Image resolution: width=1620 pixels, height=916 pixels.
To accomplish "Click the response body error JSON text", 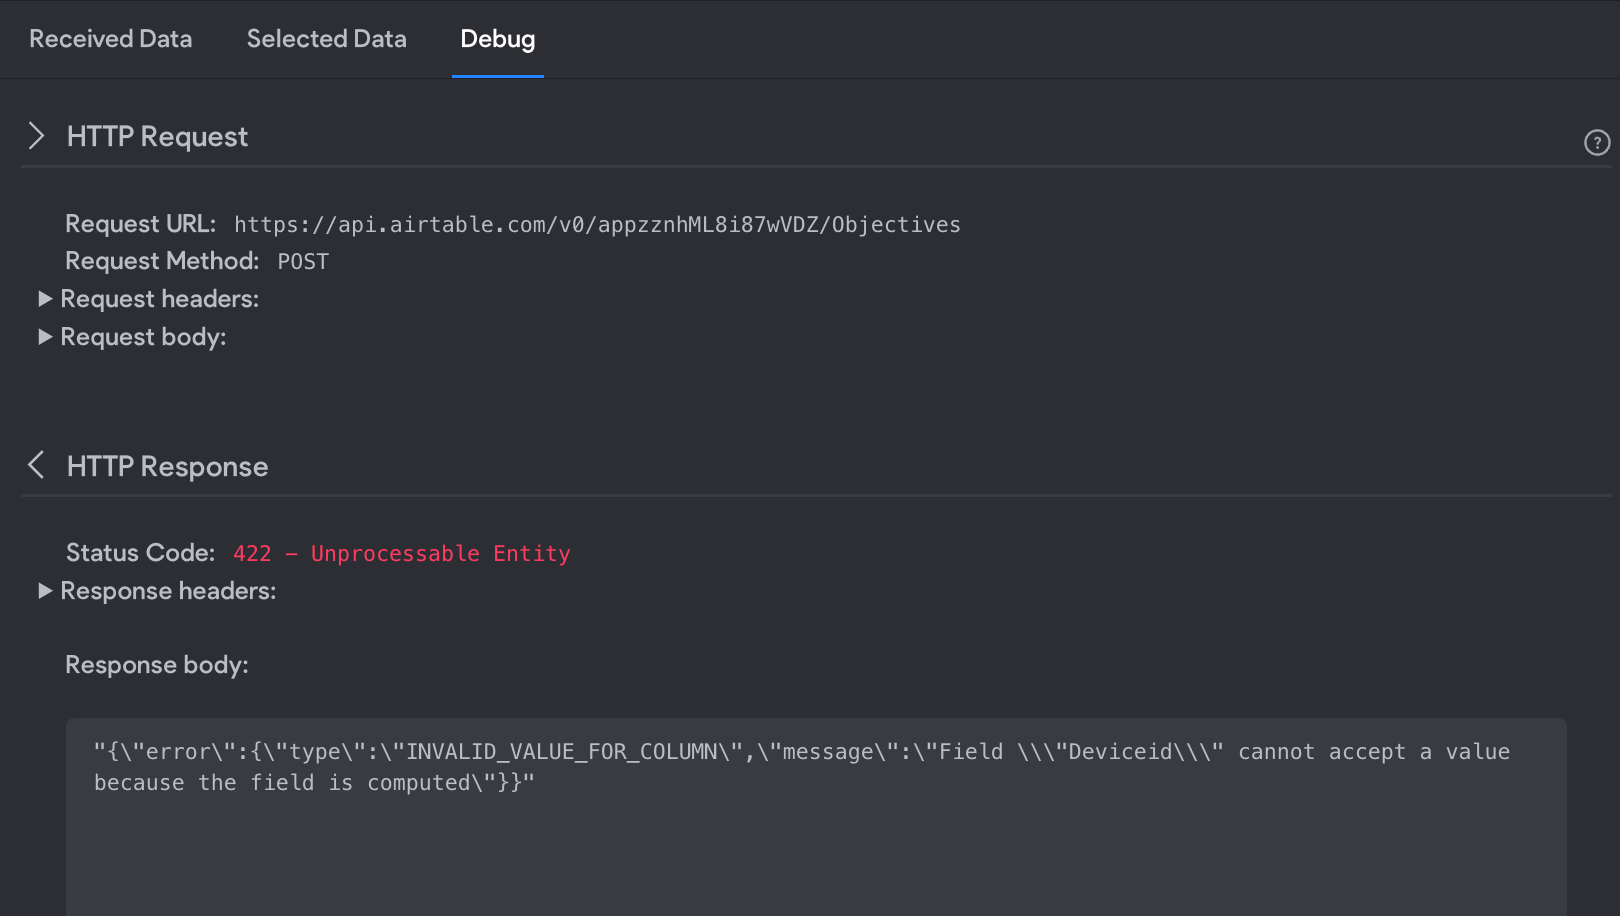I will pos(802,767).
